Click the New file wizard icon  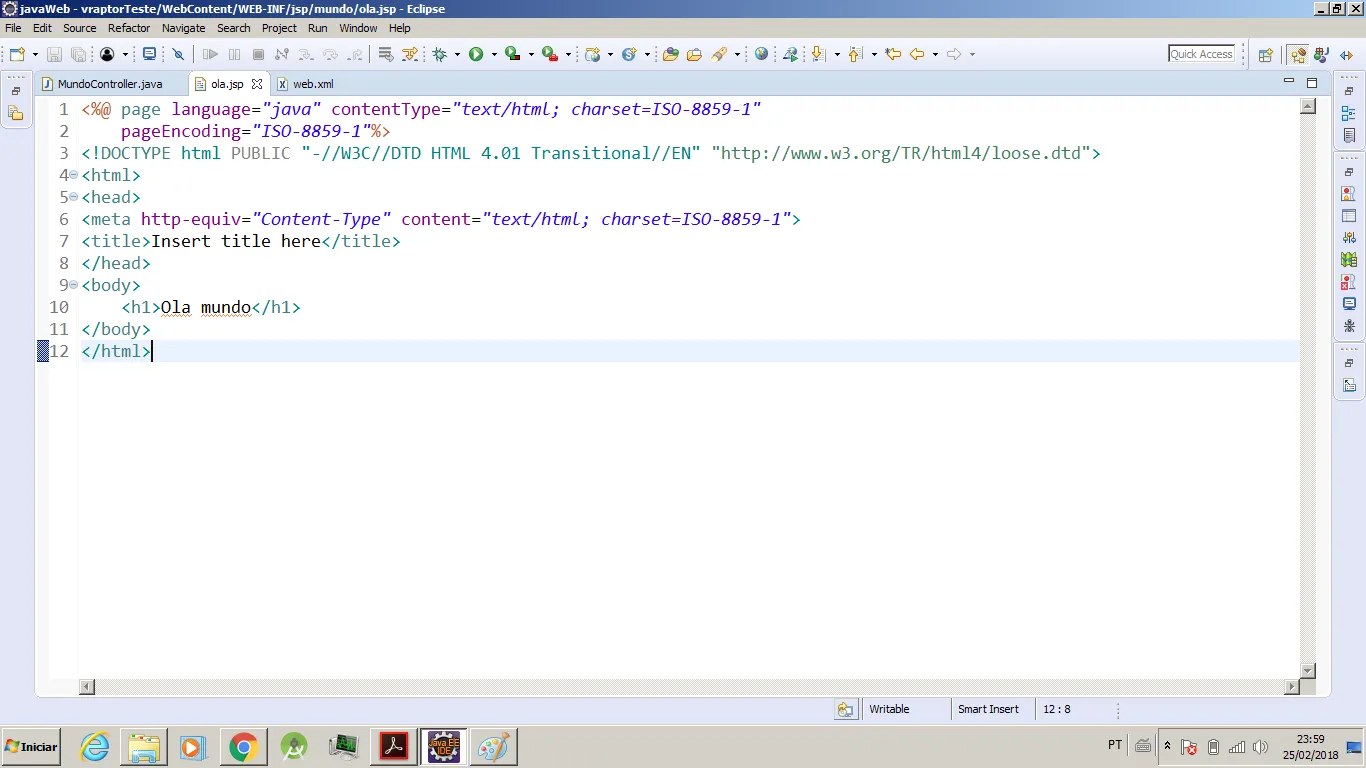click(x=17, y=54)
